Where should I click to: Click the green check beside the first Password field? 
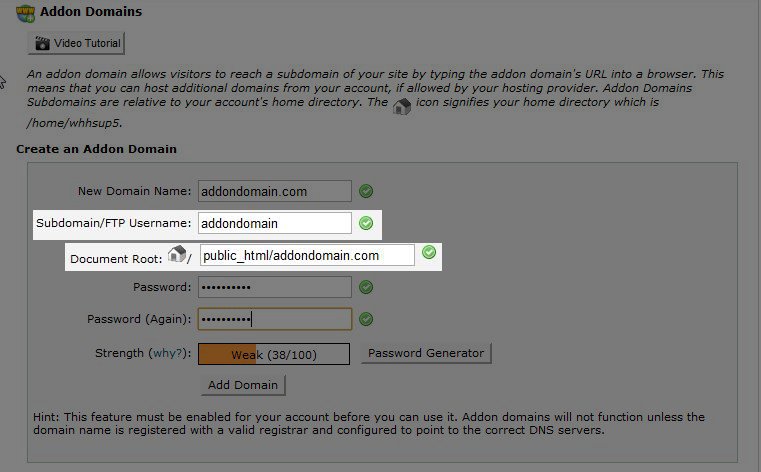pyautogui.click(x=366, y=287)
